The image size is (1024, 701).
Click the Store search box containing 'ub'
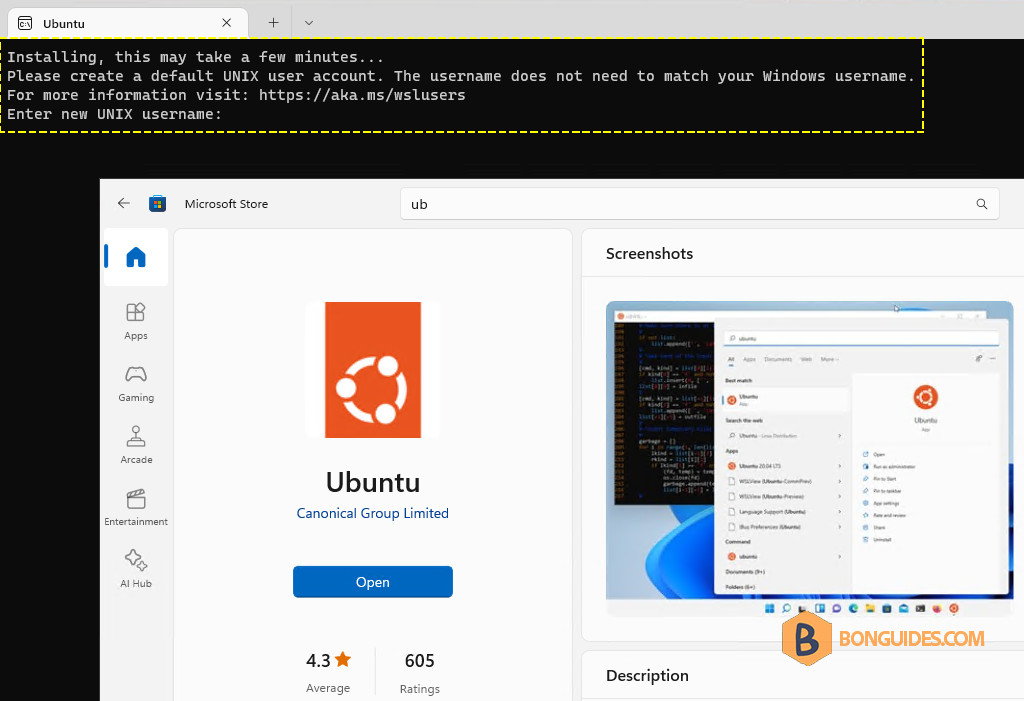click(x=699, y=204)
